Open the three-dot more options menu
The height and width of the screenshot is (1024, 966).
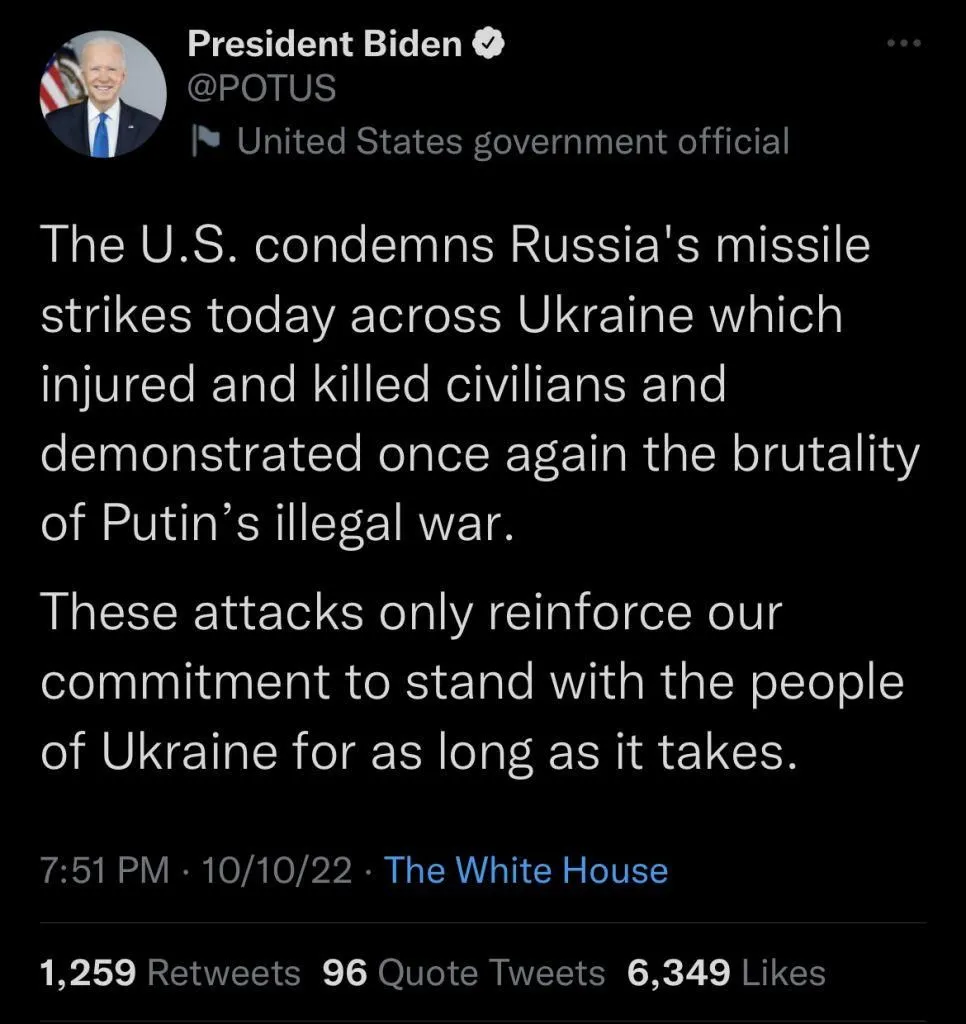903,44
